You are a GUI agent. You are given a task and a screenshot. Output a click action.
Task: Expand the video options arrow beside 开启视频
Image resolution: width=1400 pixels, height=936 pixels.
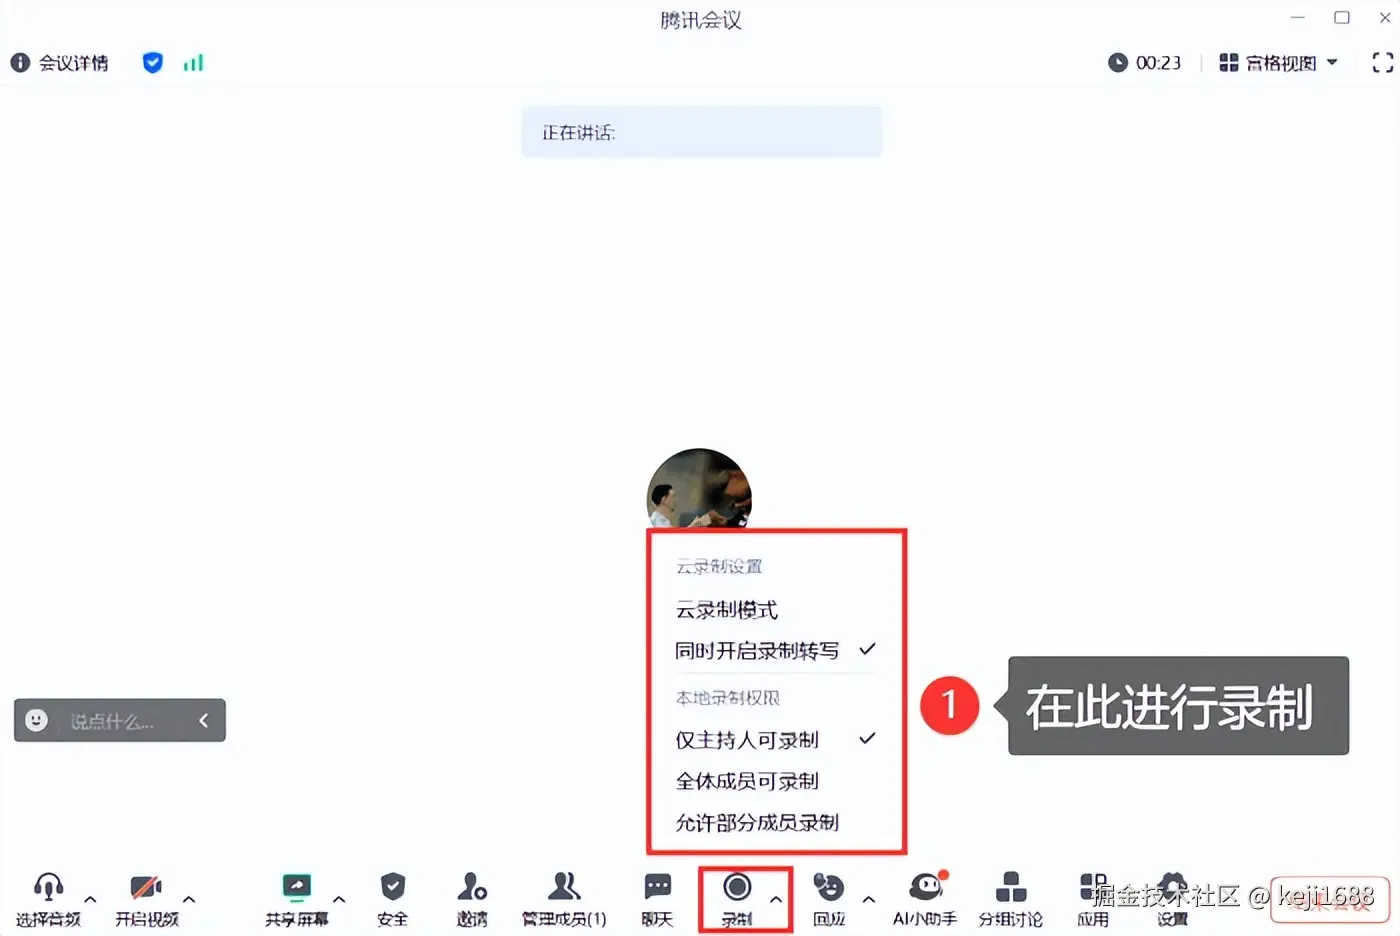pyautogui.click(x=189, y=899)
